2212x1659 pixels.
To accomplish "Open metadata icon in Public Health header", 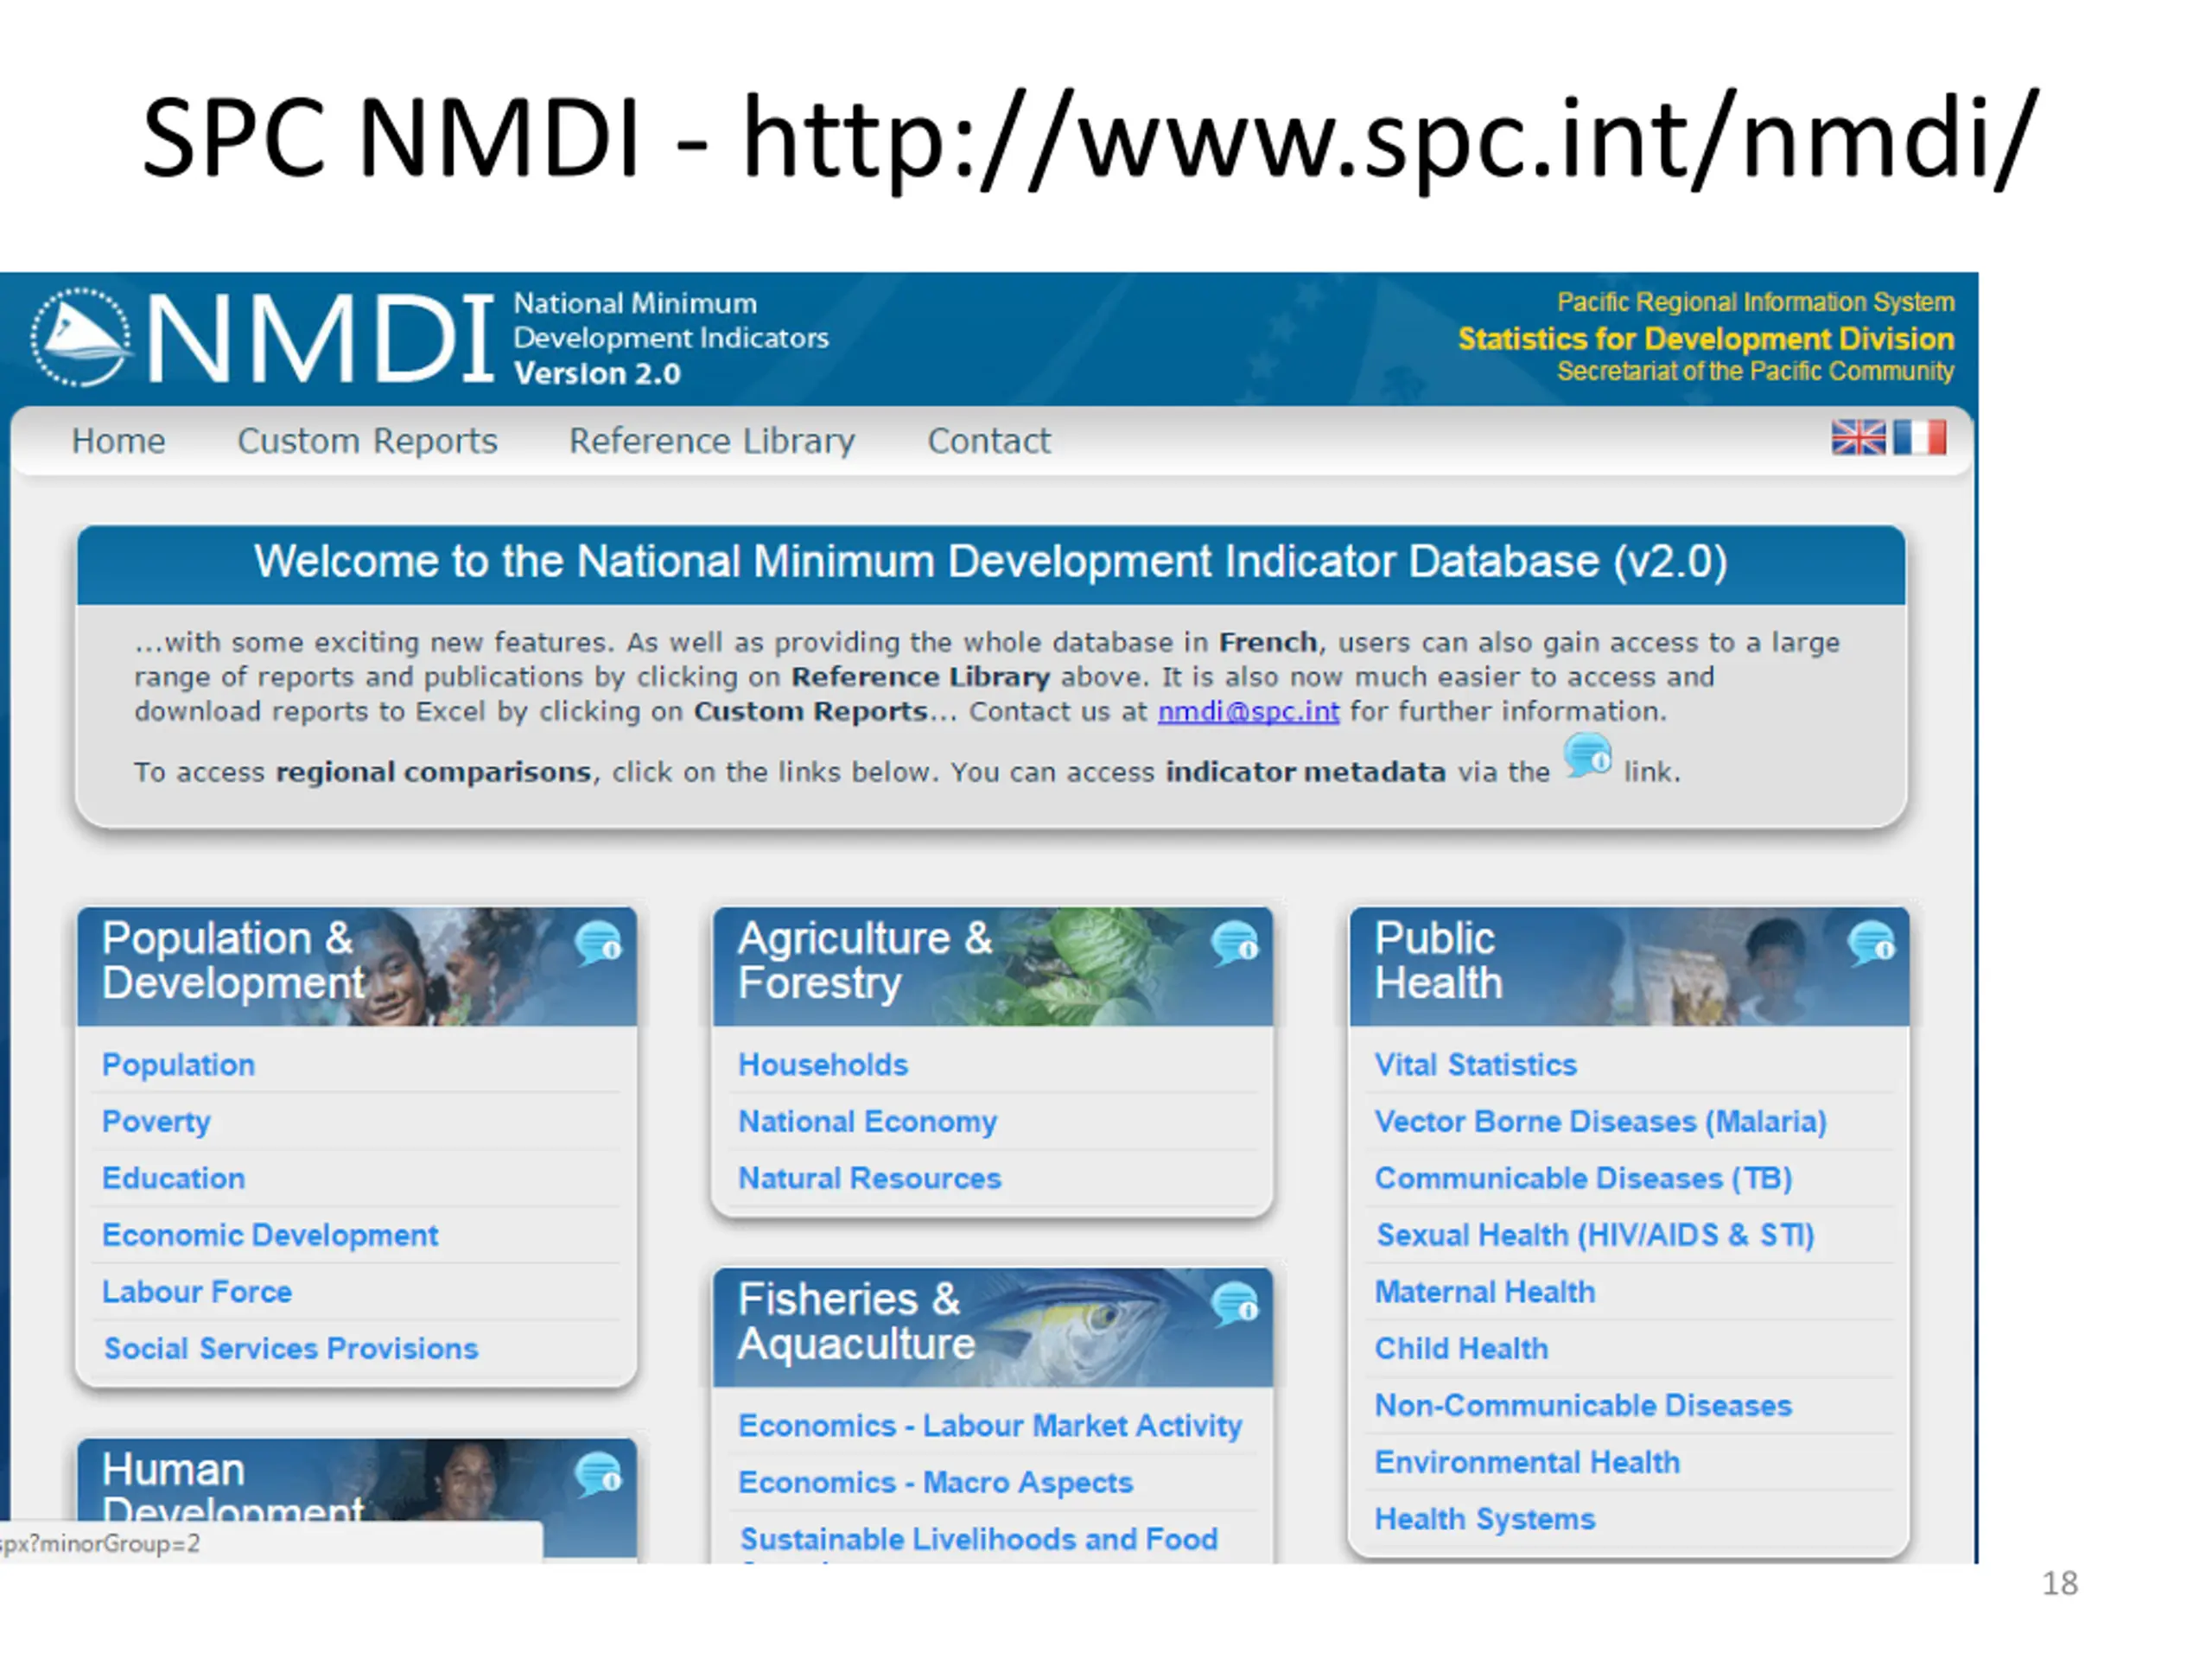I will coord(1871,943).
